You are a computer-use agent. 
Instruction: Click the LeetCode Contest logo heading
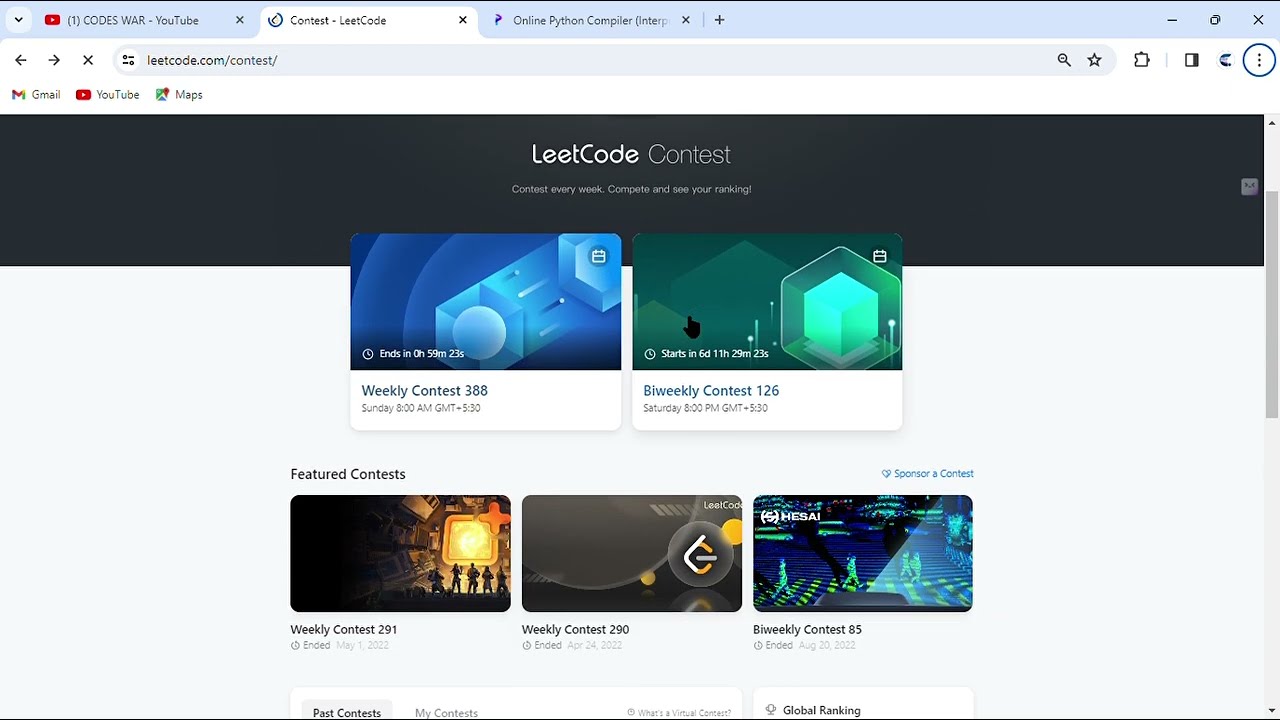click(x=631, y=154)
